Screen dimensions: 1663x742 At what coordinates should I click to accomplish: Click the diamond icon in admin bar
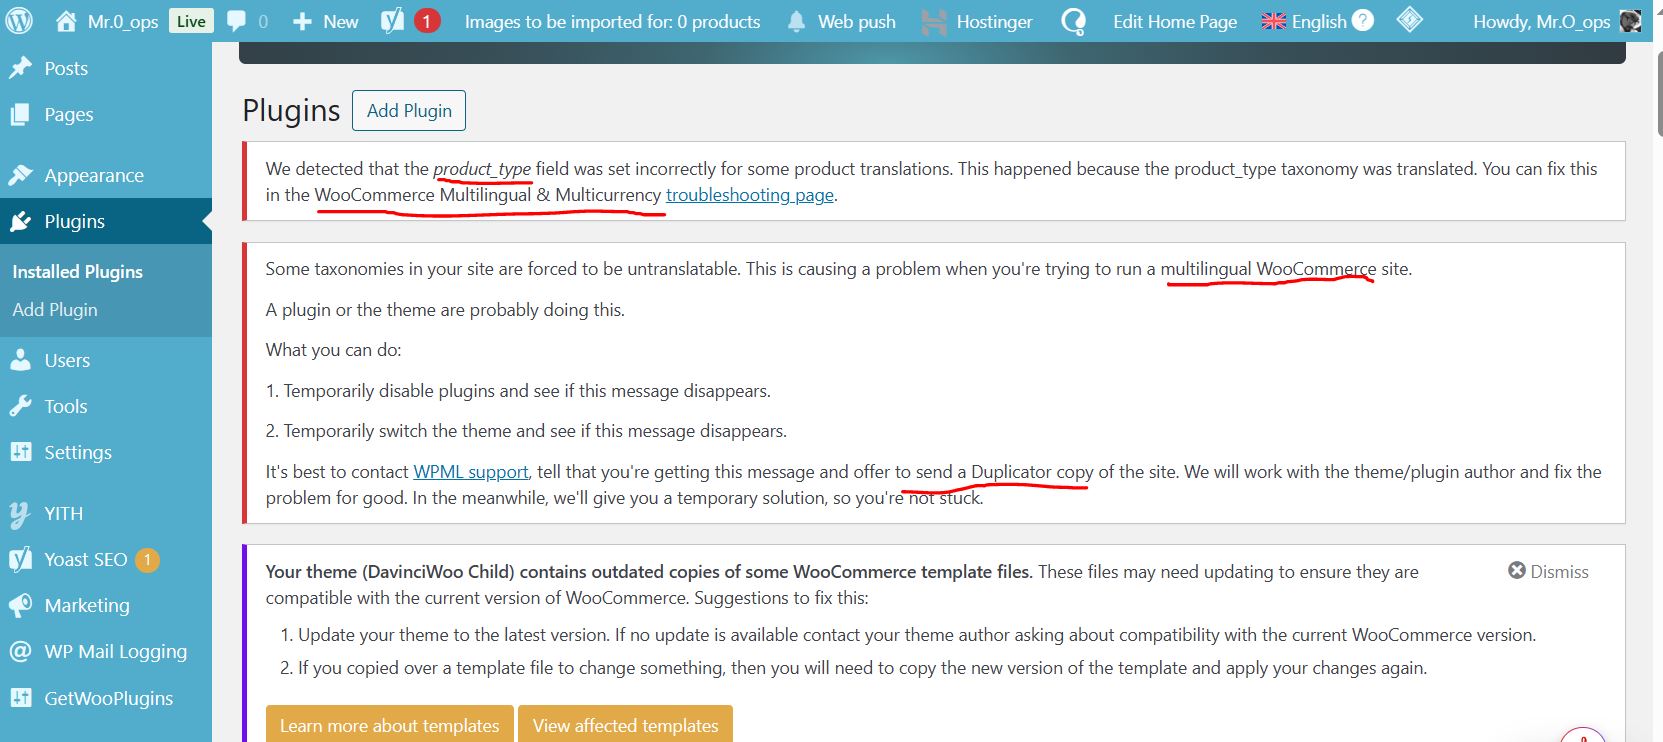(x=1409, y=20)
